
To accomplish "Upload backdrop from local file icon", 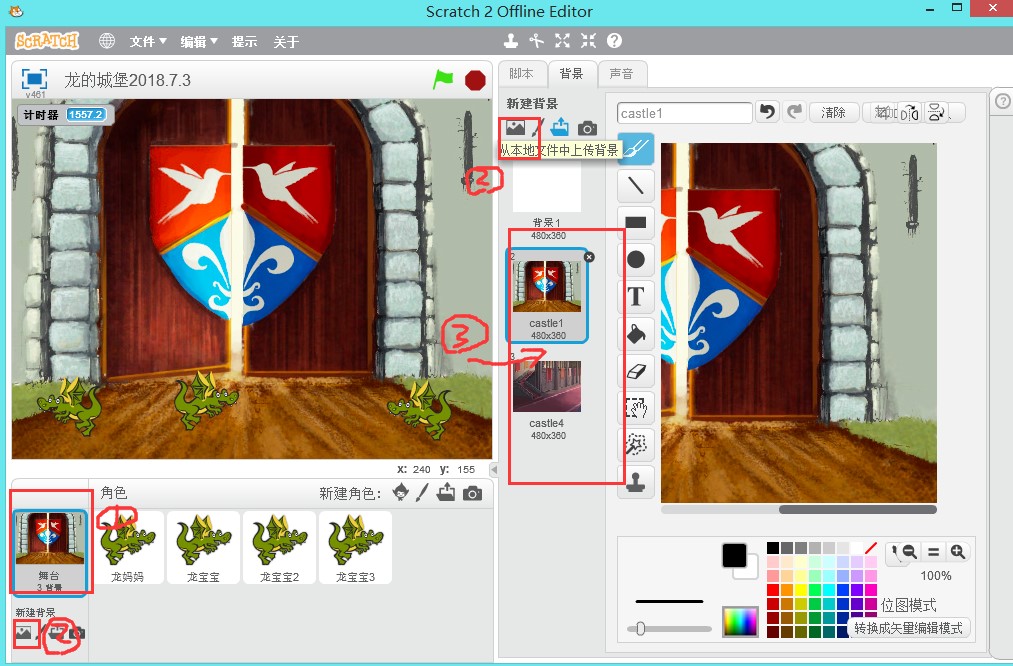I will pos(559,128).
